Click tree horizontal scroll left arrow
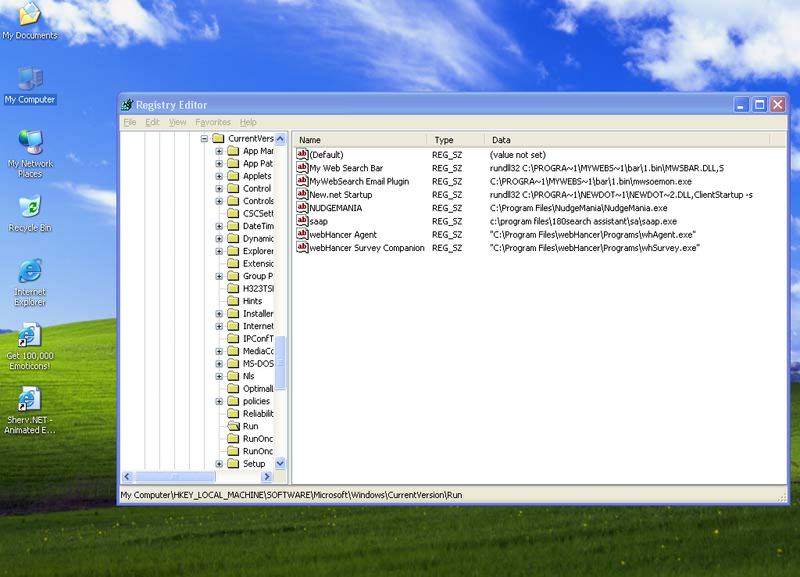Image resolution: width=800 pixels, height=577 pixels. click(128, 476)
